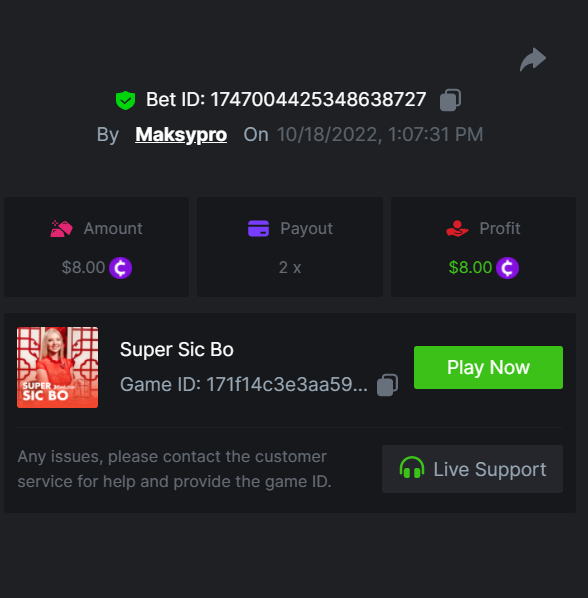Click the share arrow icon
The width and height of the screenshot is (588, 598).
click(533, 59)
